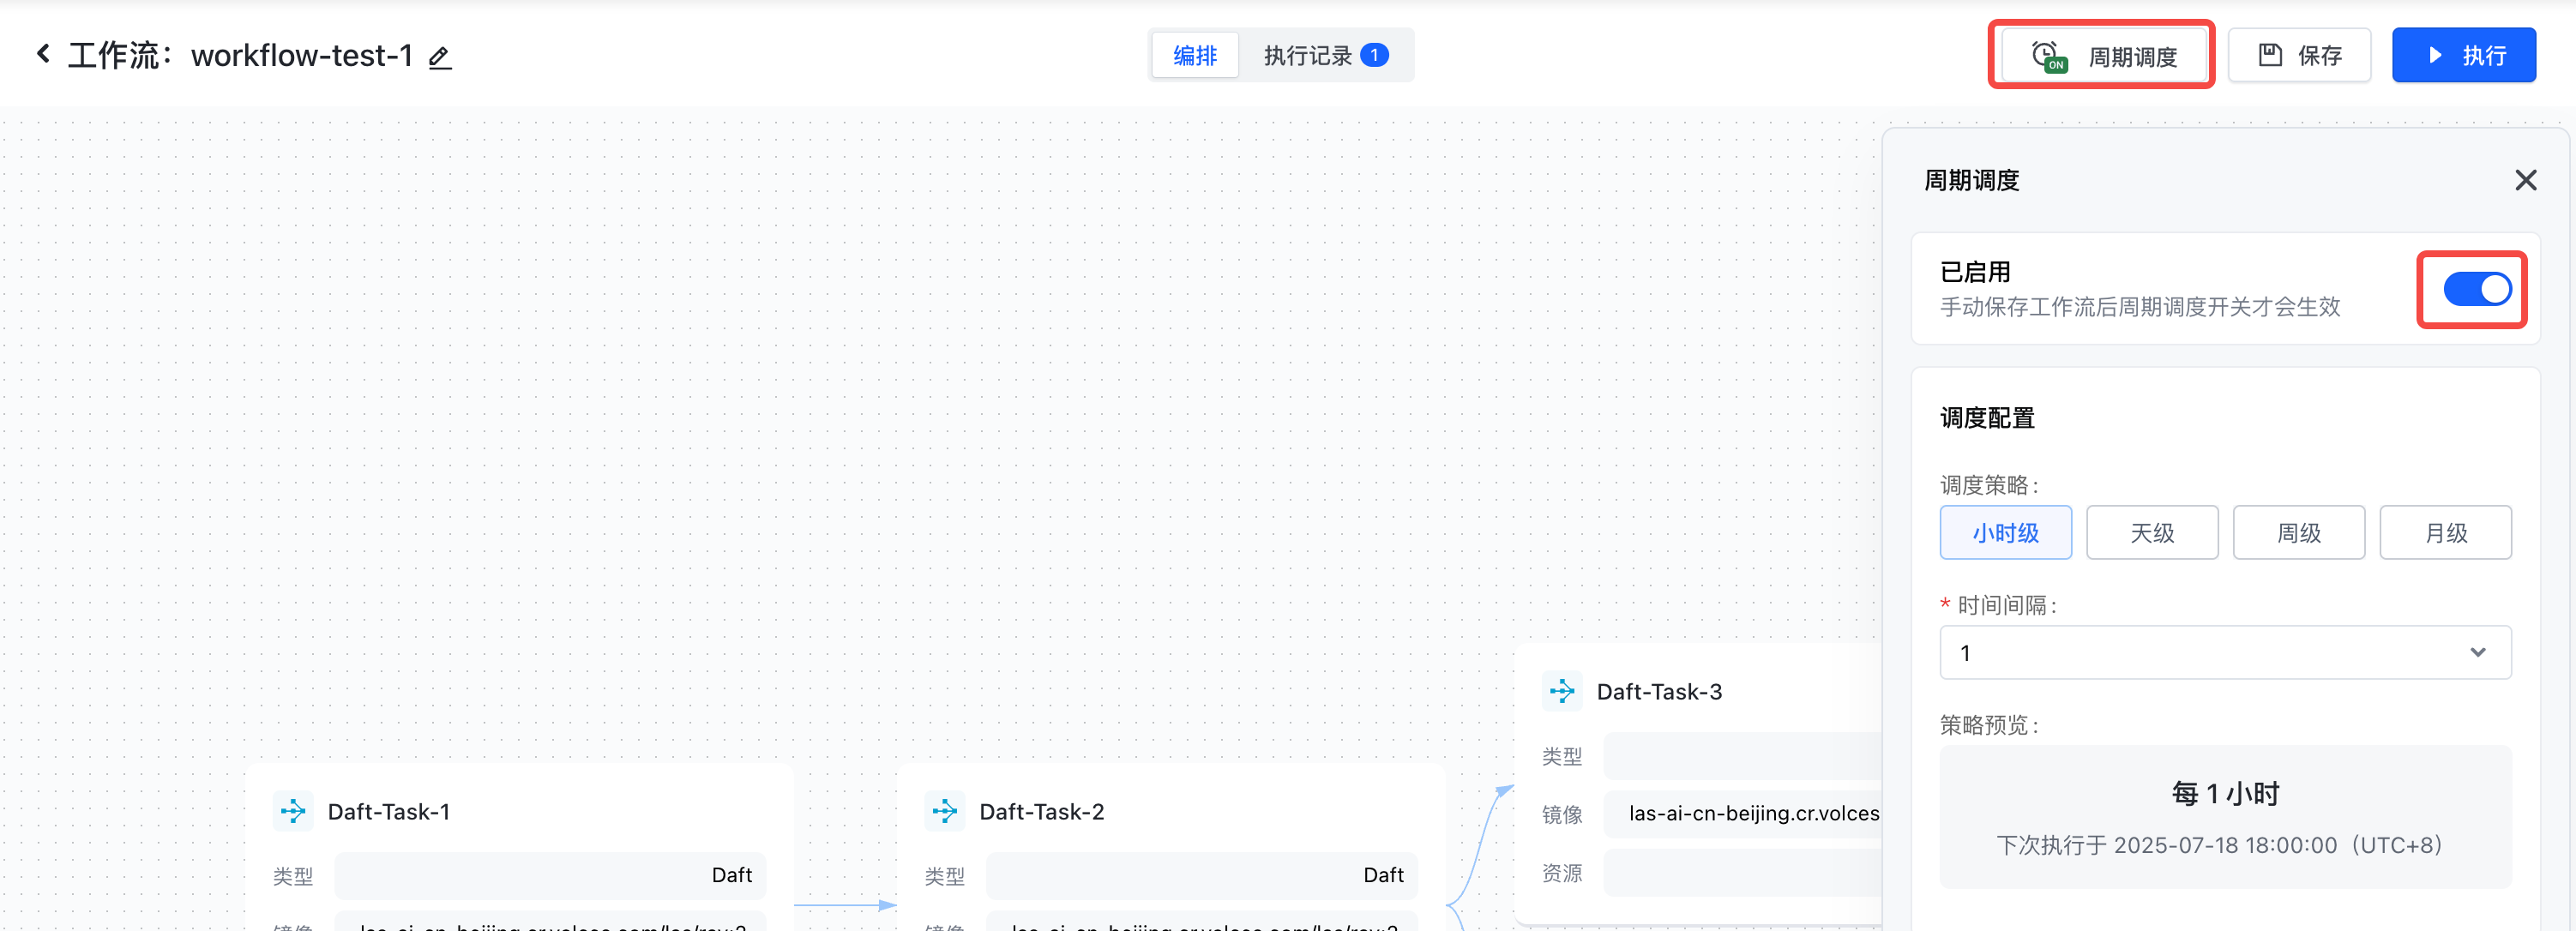Select the 周级 scheduling strategy
The height and width of the screenshot is (931, 2576).
(2298, 533)
